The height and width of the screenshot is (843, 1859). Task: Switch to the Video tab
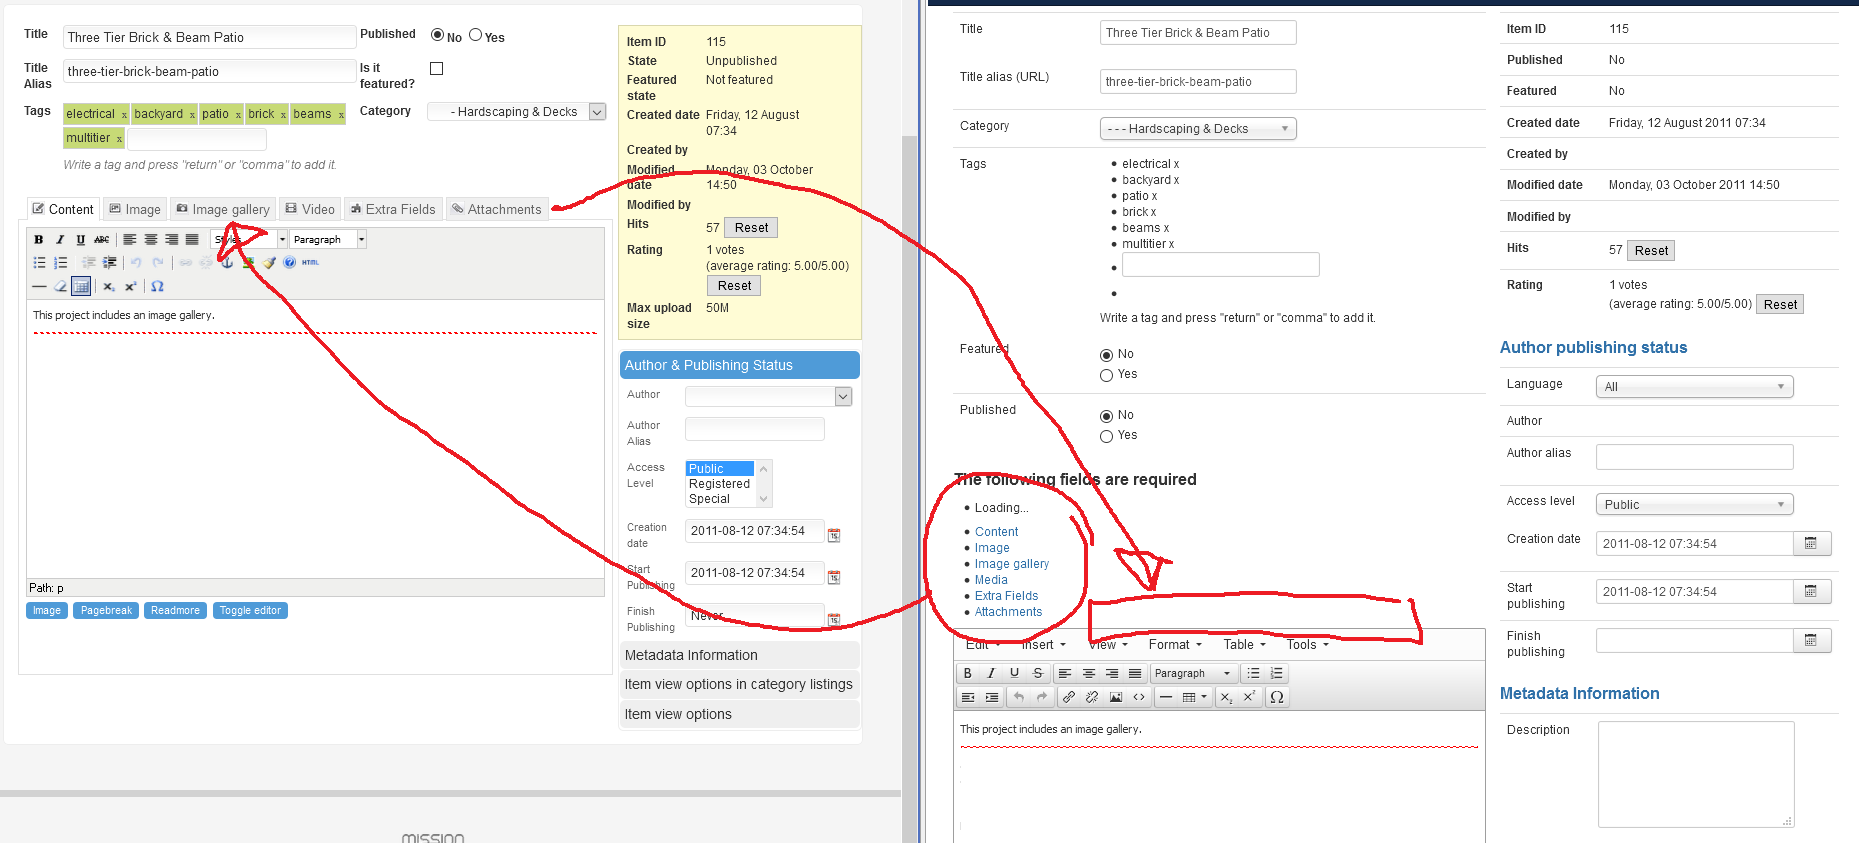coord(310,209)
